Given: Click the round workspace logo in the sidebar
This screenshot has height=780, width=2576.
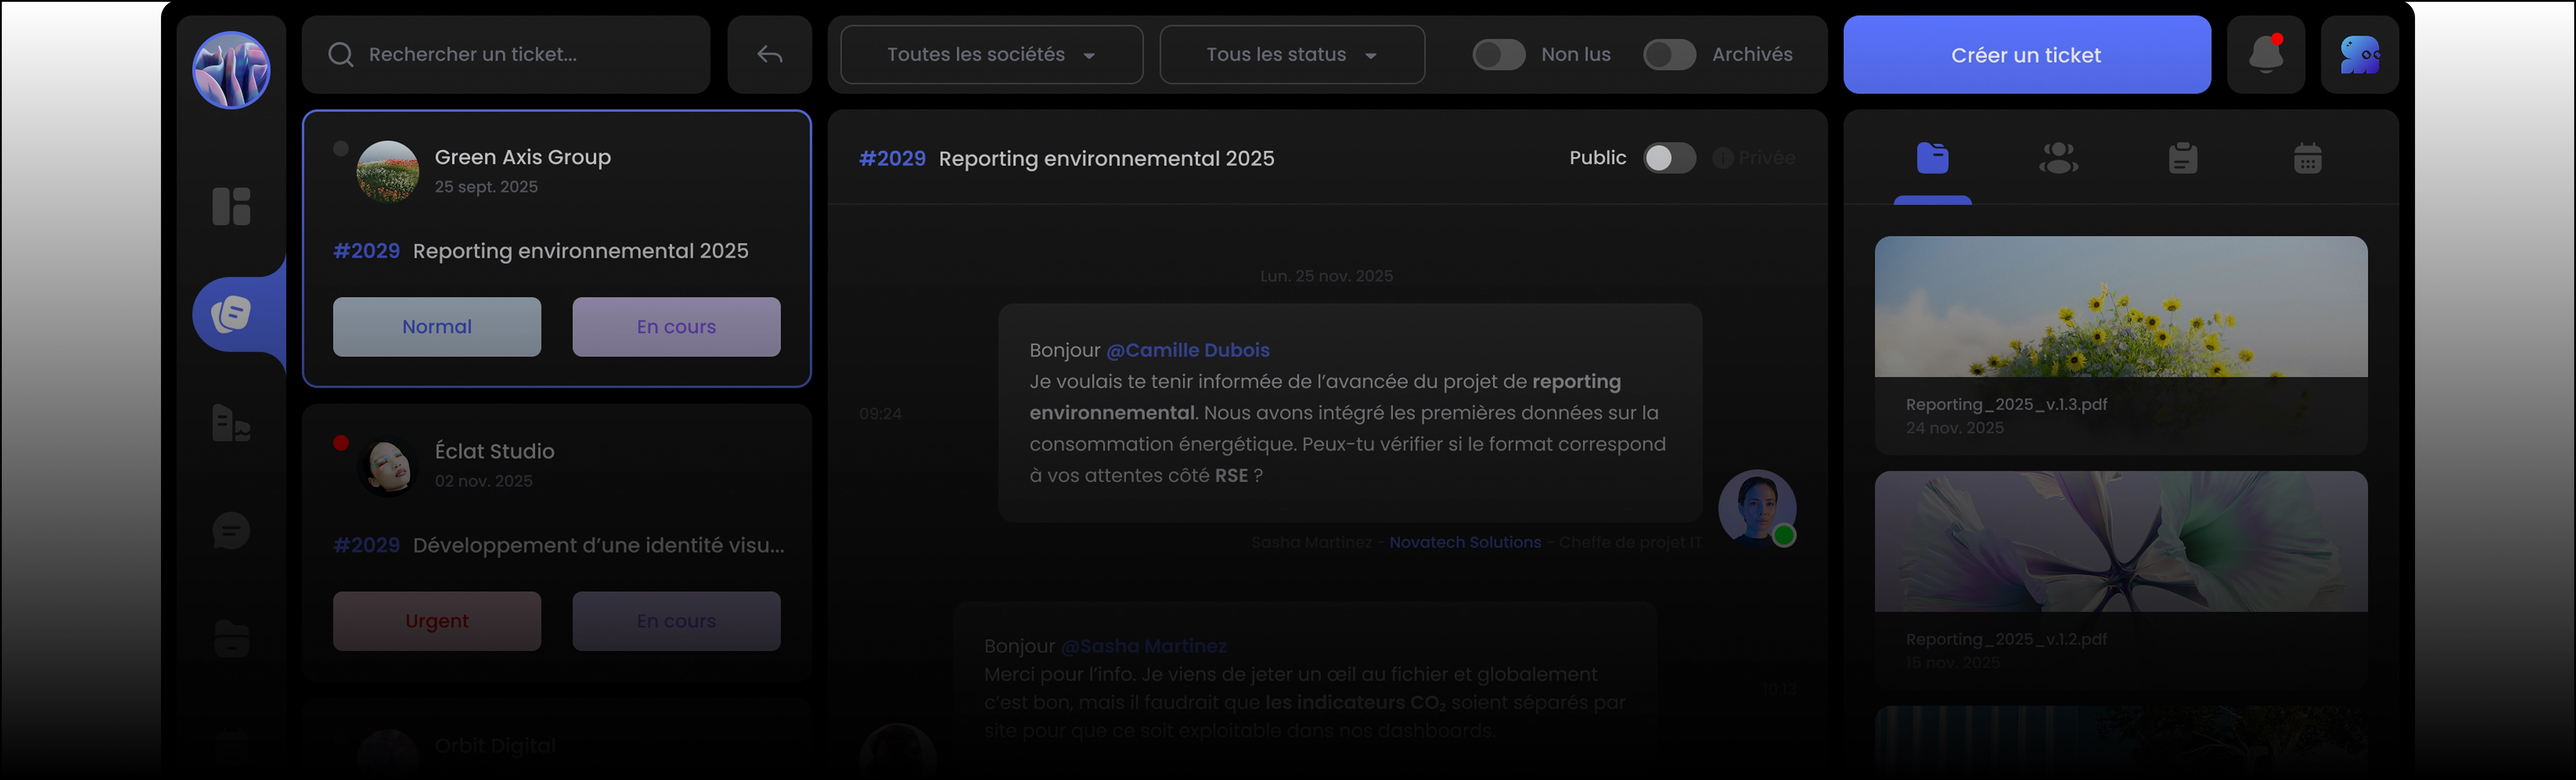Looking at the screenshot, I should click(x=231, y=70).
